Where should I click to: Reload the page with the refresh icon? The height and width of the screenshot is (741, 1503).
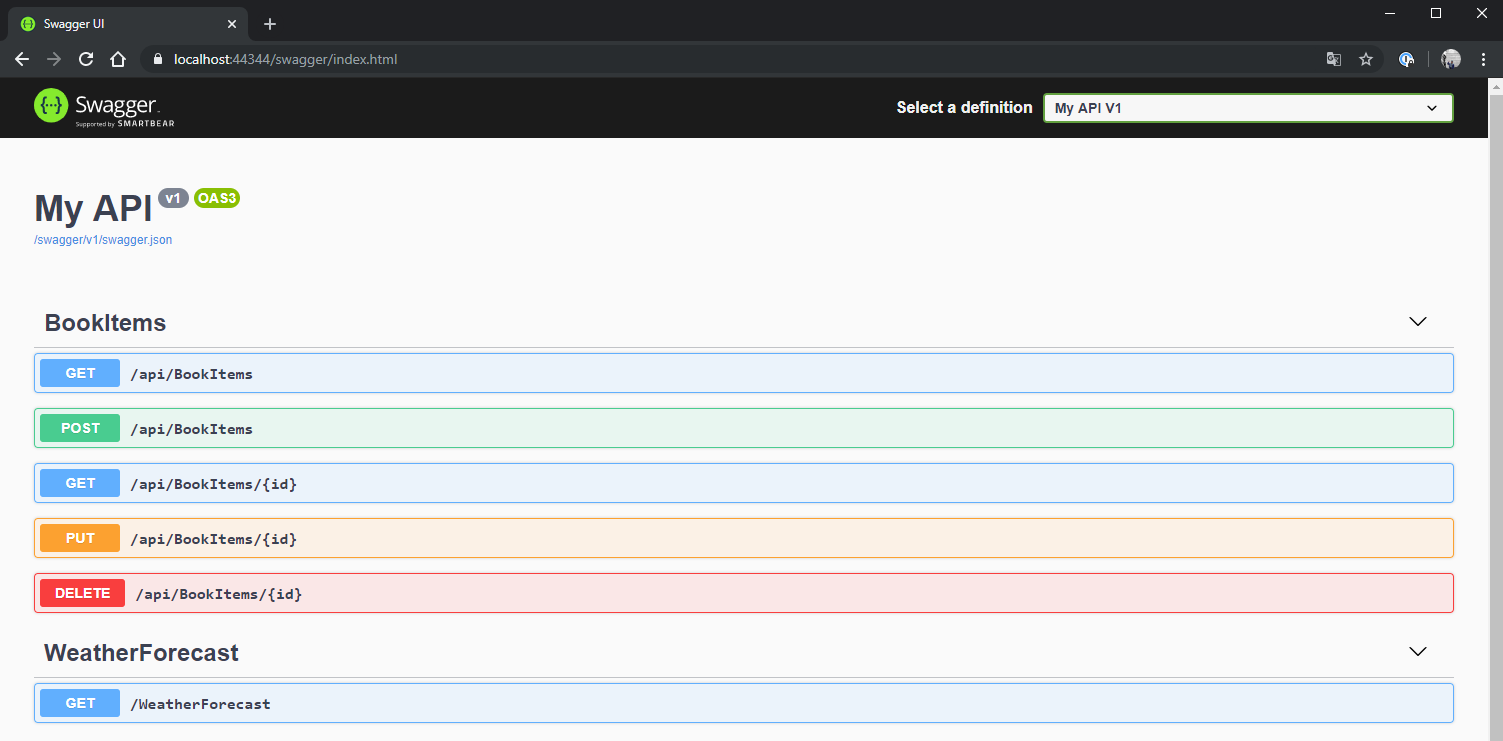click(x=85, y=59)
